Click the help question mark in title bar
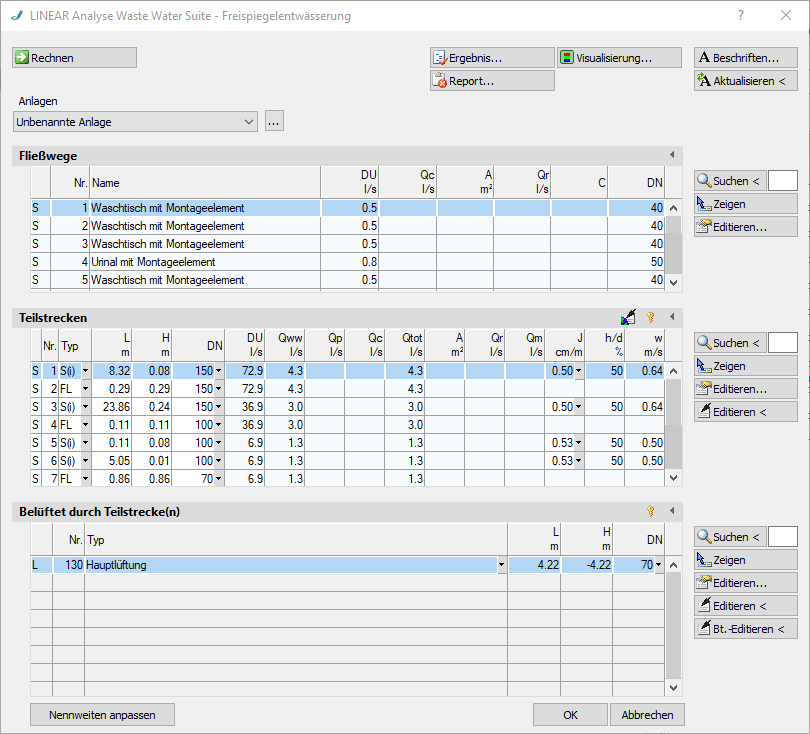 741,15
